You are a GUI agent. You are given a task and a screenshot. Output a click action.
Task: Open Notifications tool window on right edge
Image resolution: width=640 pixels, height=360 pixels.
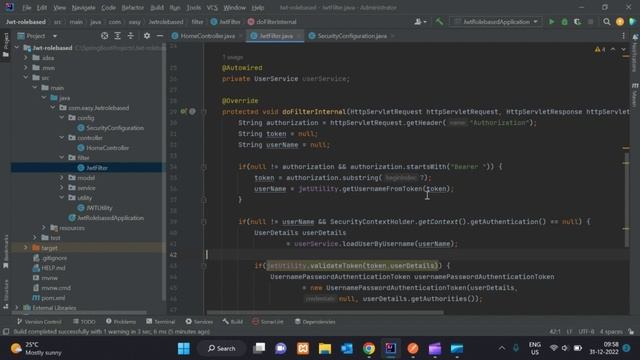coord(635,53)
